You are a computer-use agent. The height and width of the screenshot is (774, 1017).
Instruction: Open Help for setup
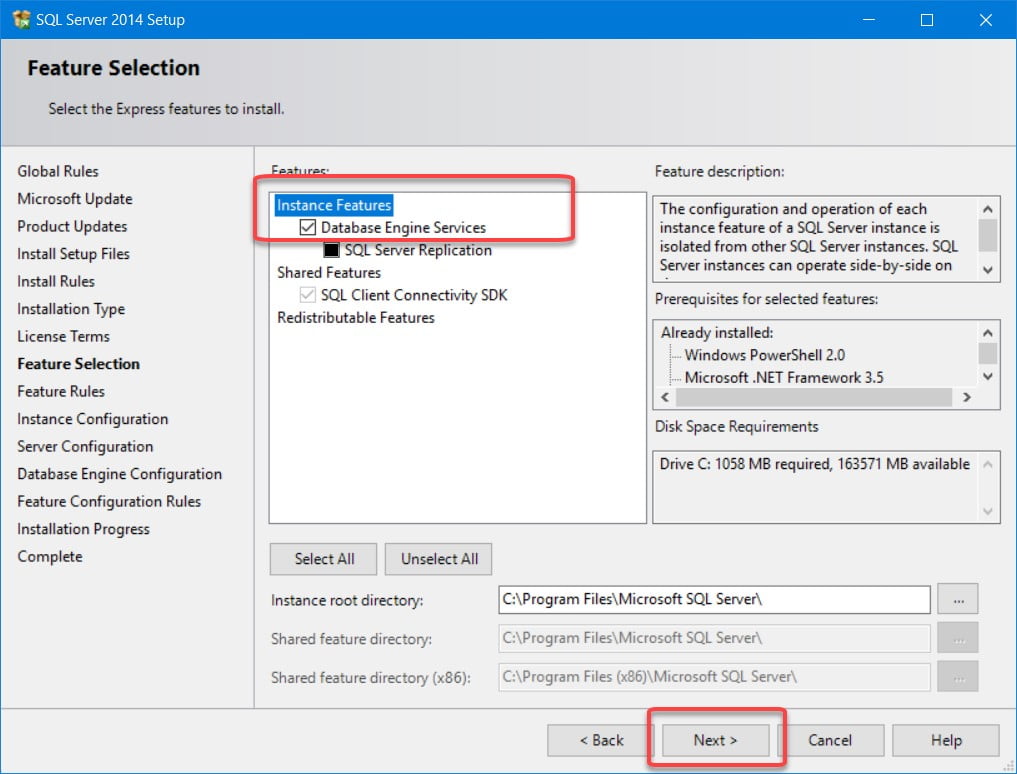pos(946,740)
